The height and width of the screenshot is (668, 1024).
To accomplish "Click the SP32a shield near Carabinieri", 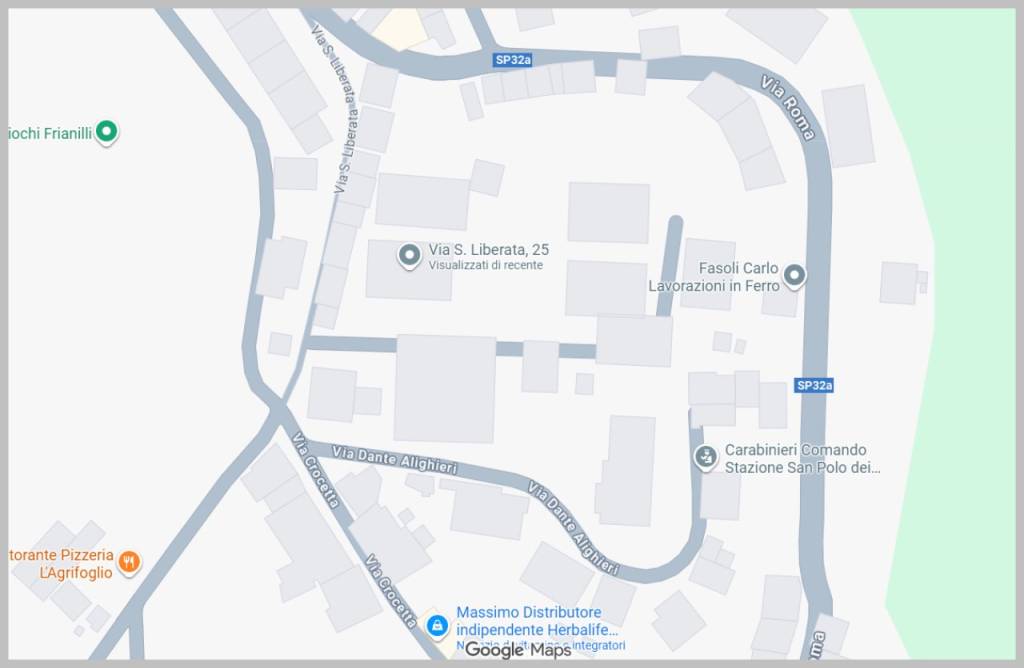I will 814,385.
